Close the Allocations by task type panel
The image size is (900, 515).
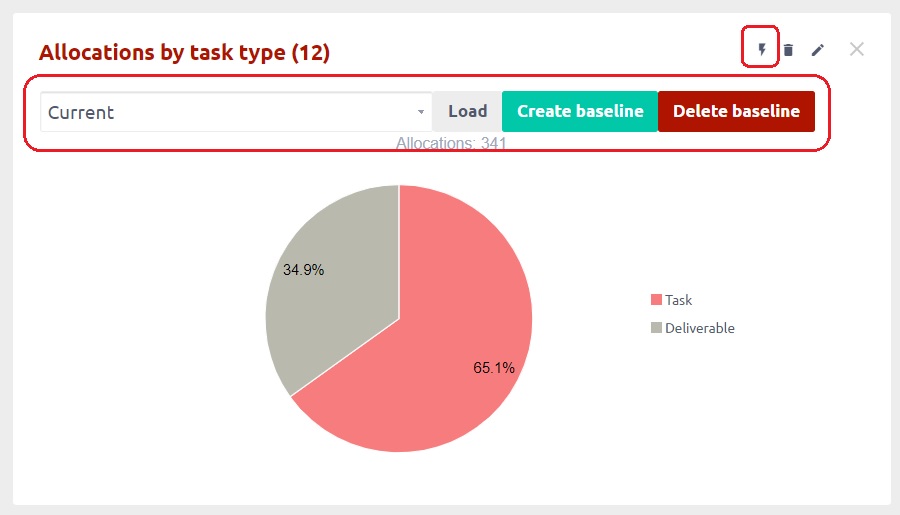(856, 49)
